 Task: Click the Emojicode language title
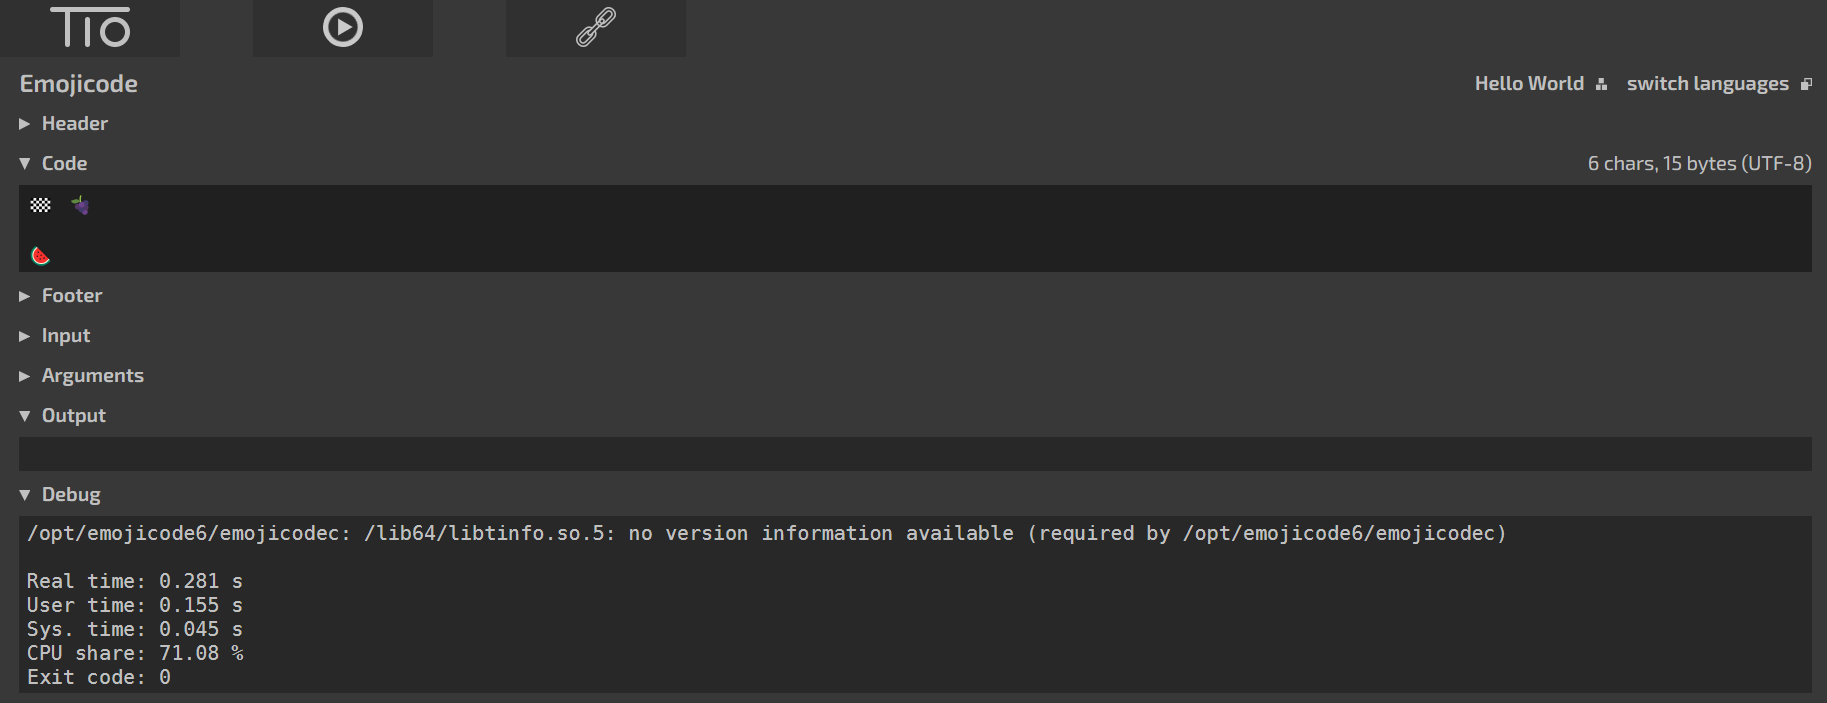(x=79, y=84)
